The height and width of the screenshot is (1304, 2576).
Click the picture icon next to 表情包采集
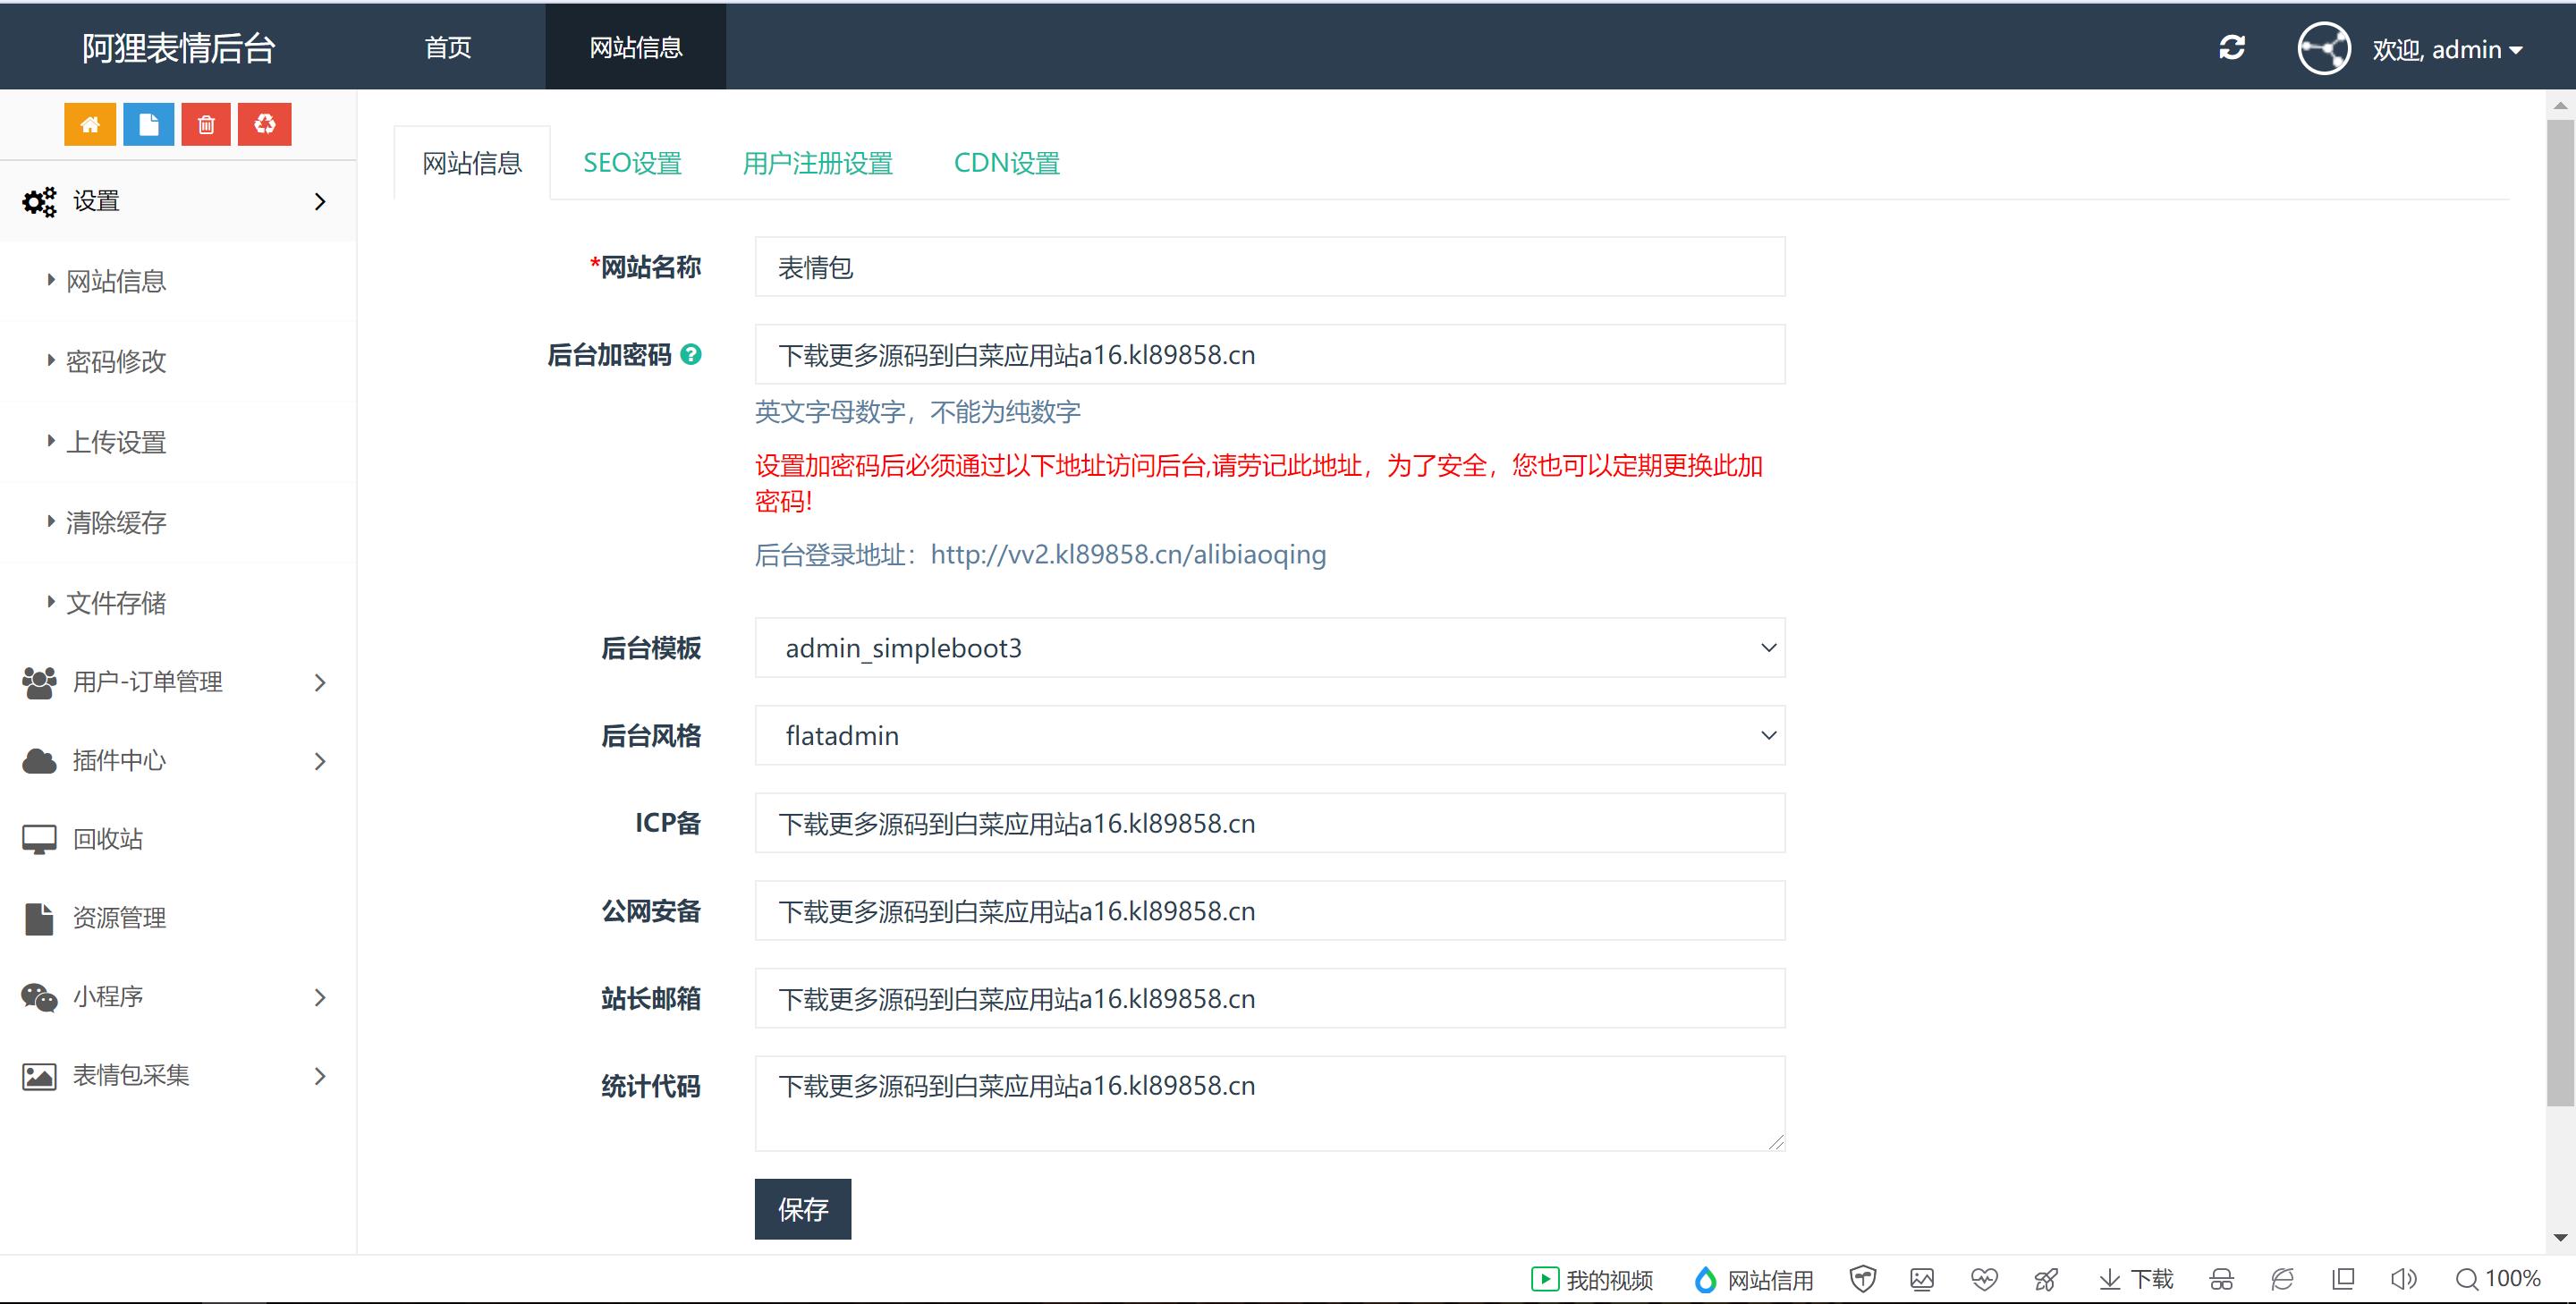(x=38, y=1075)
